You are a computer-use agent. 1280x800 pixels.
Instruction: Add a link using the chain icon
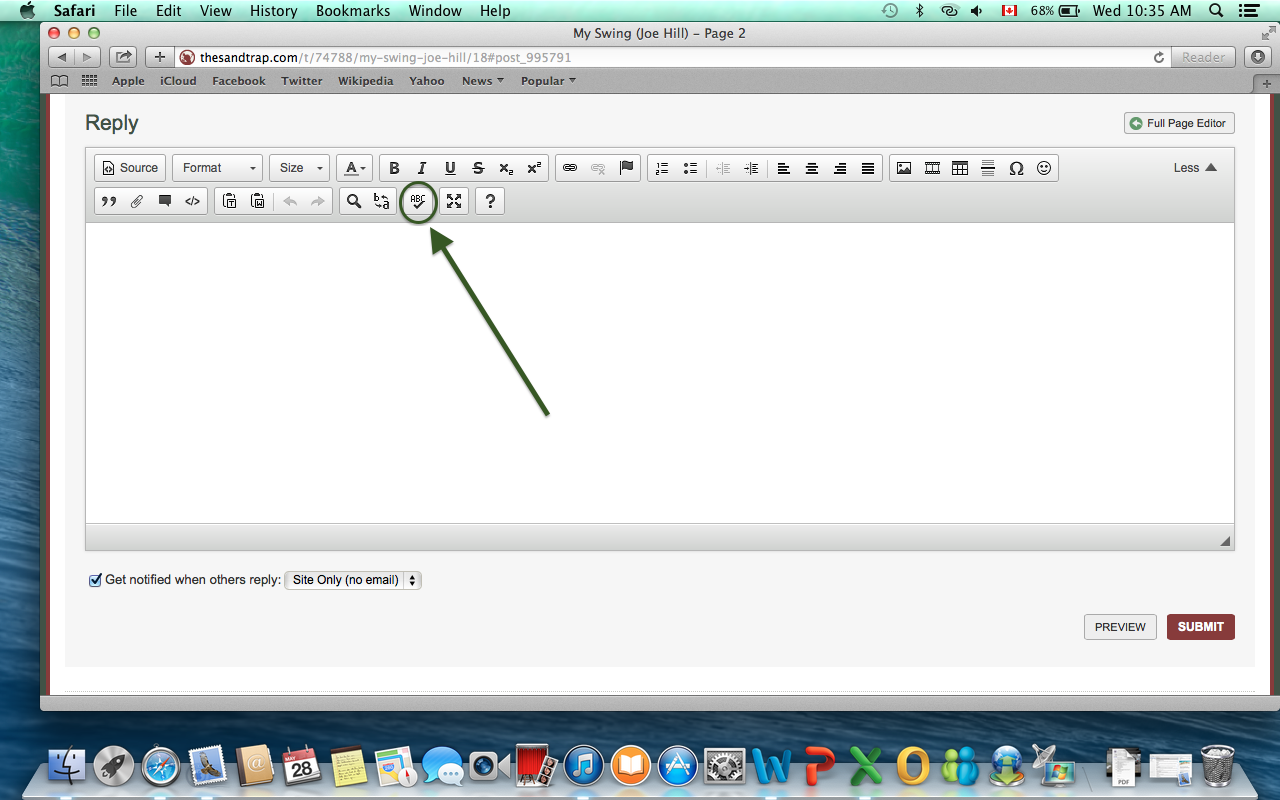[570, 168]
